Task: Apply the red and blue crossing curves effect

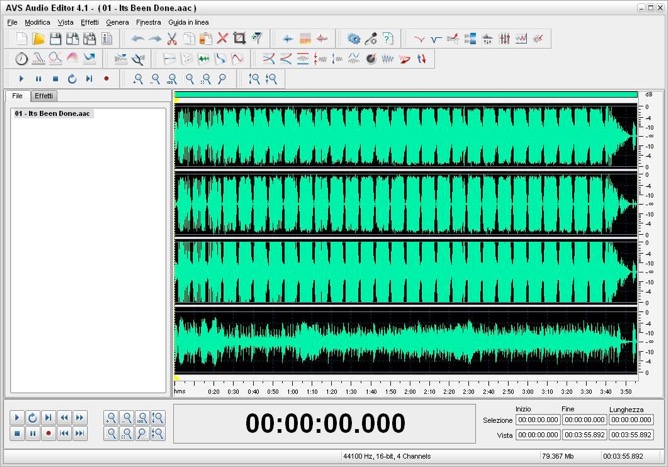Action: point(269,59)
